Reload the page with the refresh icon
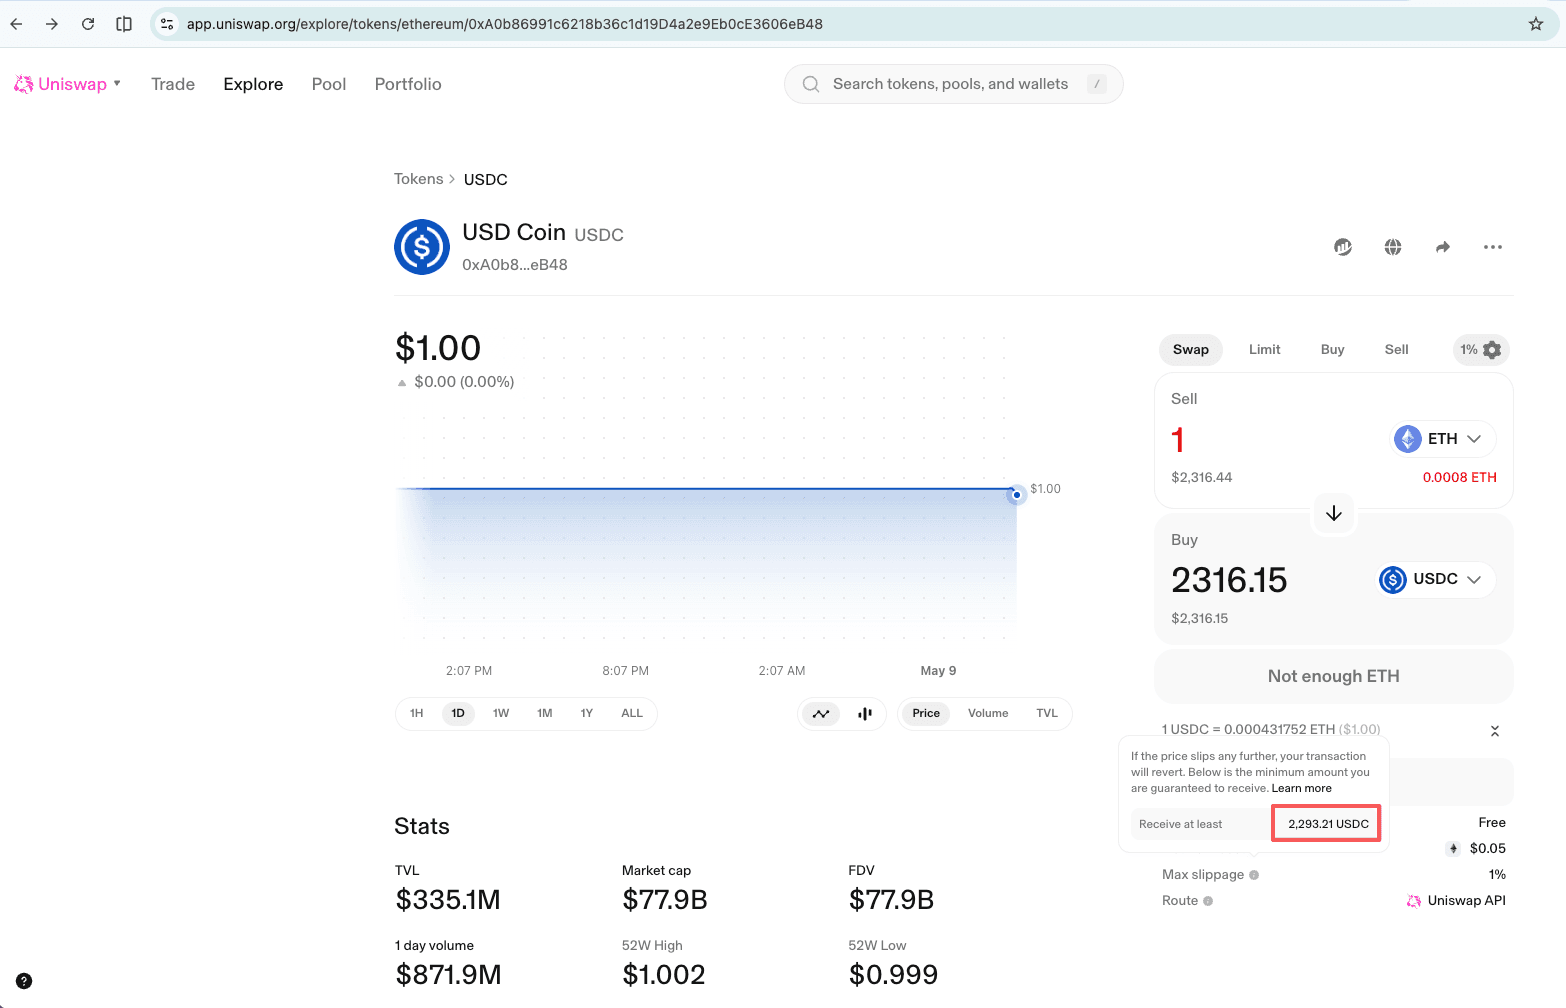The width and height of the screenshot is (1566, 1008). [88, 24]
